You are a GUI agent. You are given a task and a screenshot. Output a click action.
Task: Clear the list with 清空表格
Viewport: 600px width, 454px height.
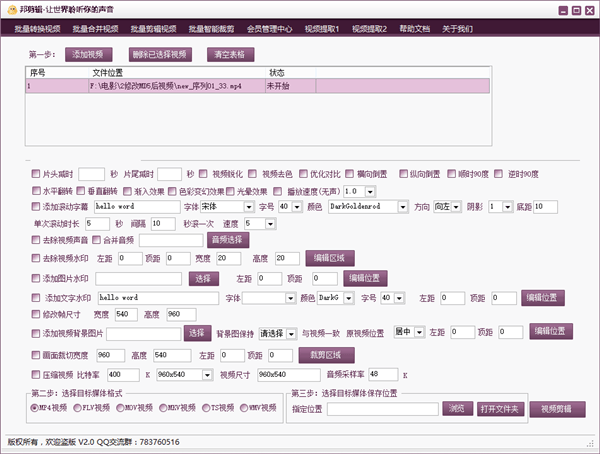click(230, 54)
